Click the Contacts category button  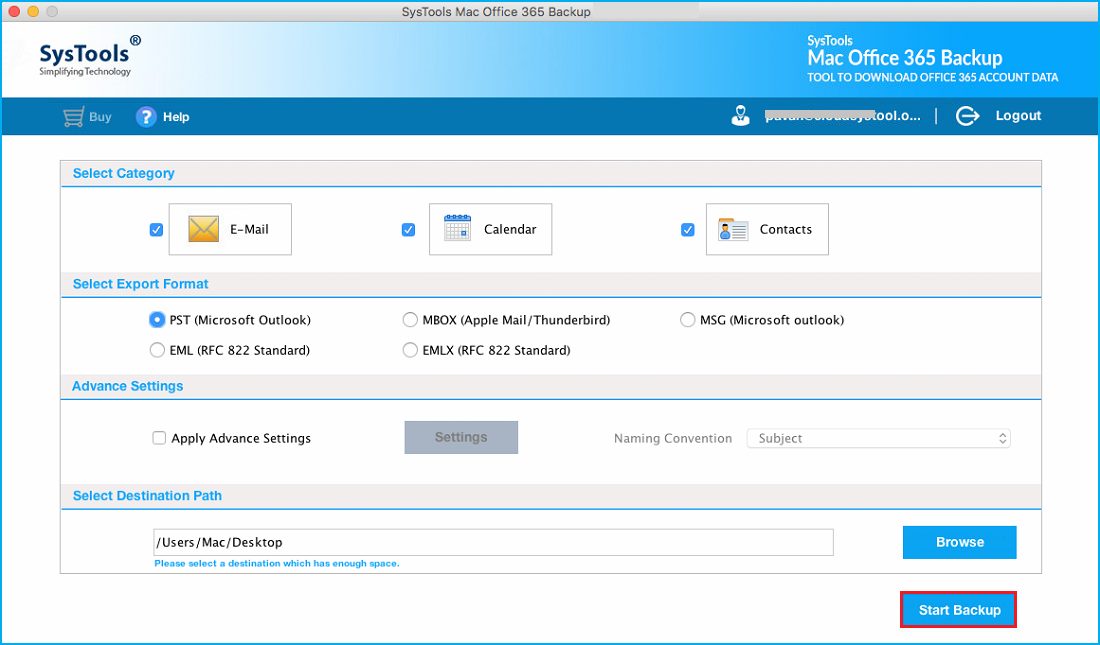[x=767, y=230]
